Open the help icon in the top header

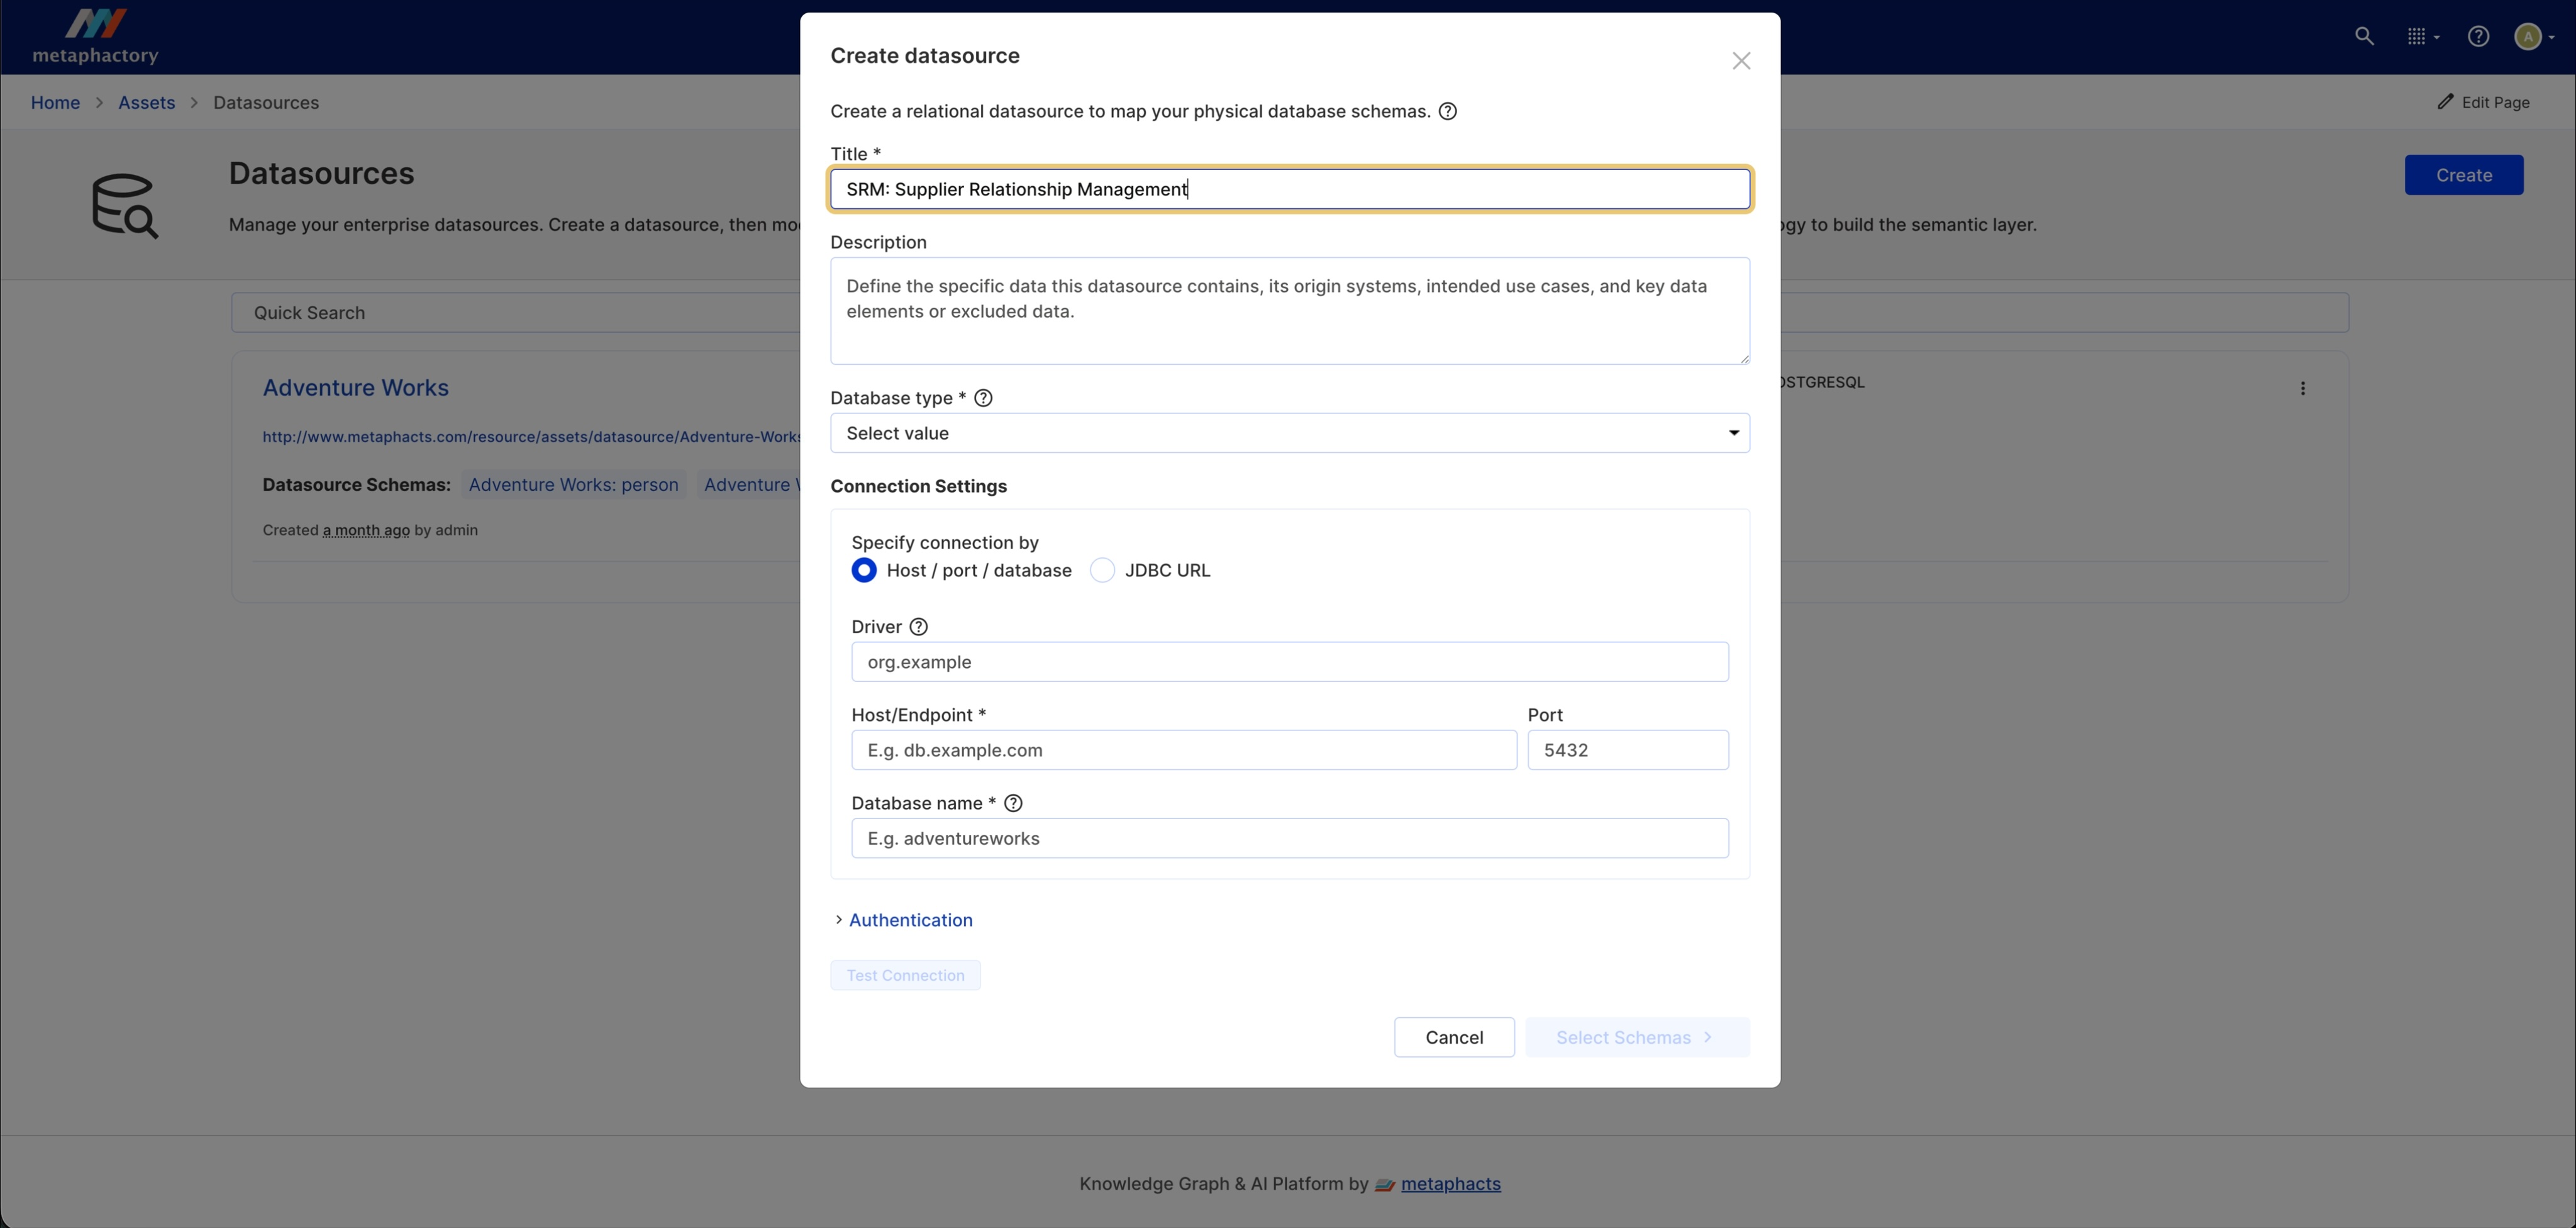click(2478, 37)
